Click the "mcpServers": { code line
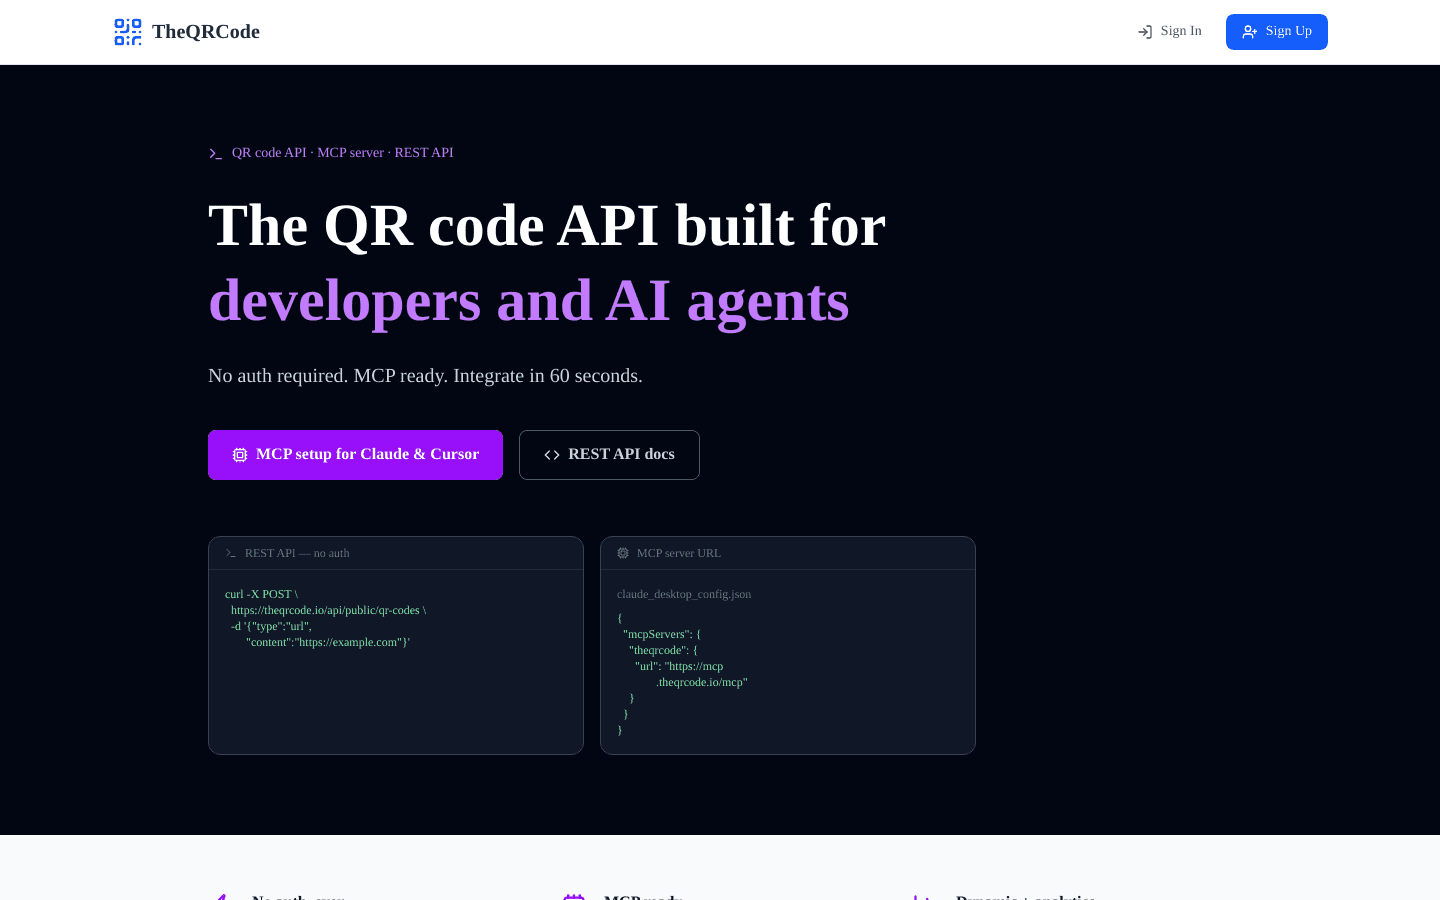1440x900 pixels. tap(662, 634)
